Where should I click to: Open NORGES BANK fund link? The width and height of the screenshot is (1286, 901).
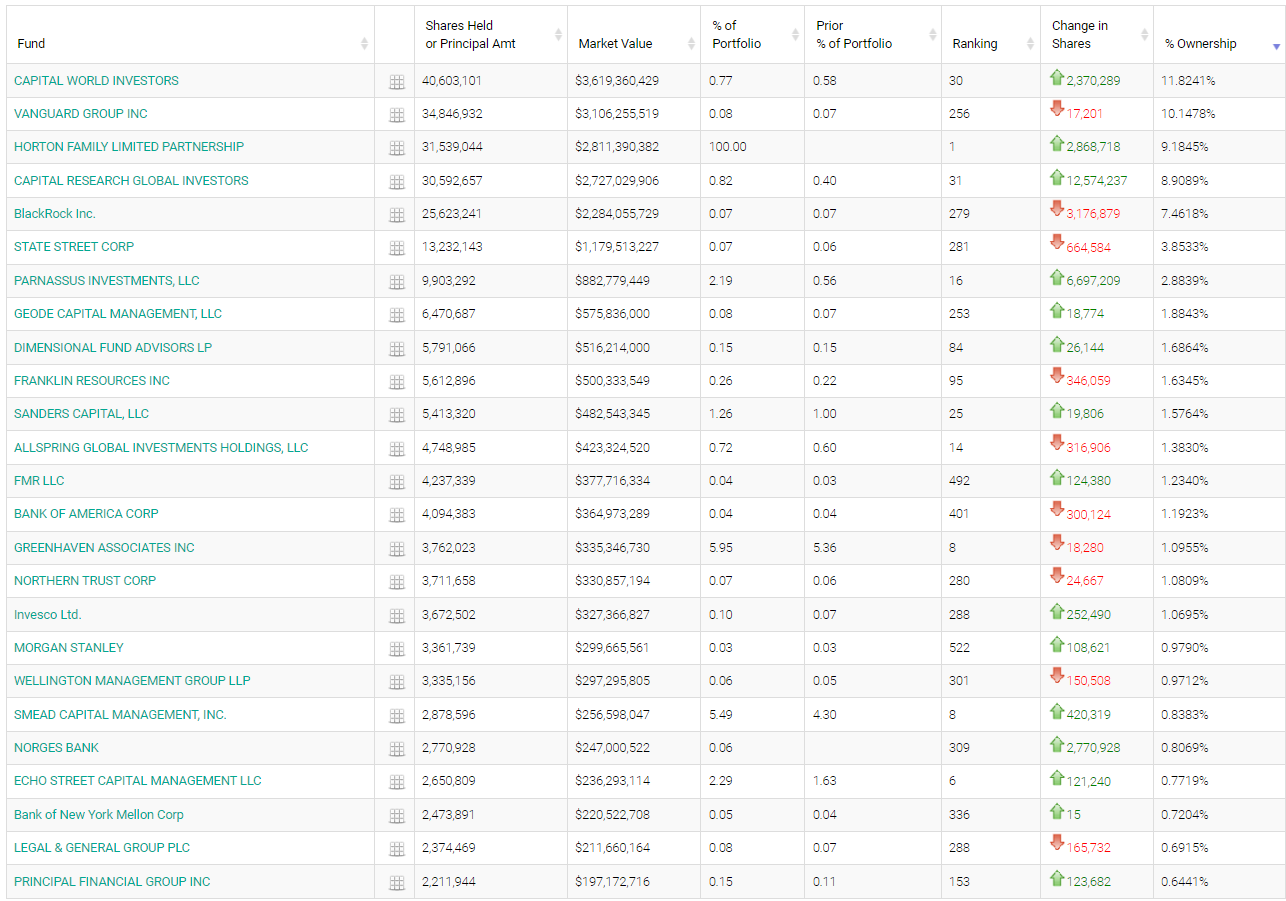pyautogui.click(x=56, y=748)
